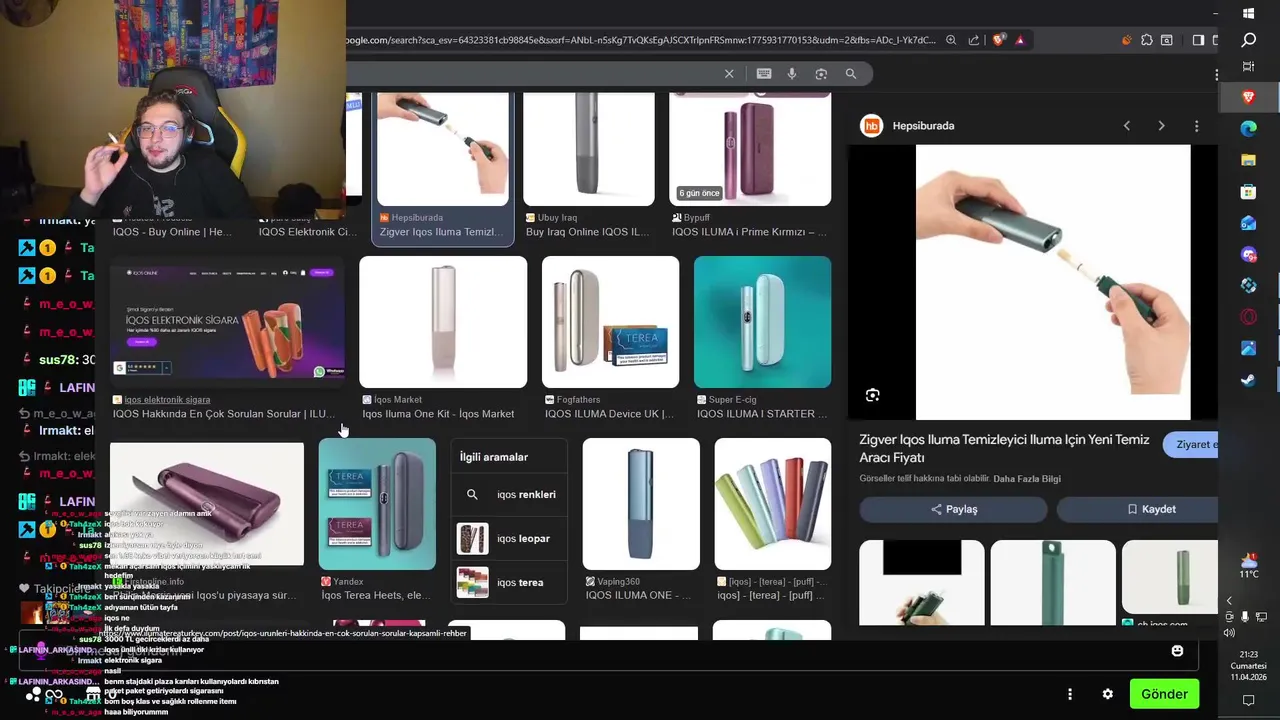Viewport: 1280px width, 720px height.
Task: Open the browser extensions puzzle icon
Action: tap(1147, 40)
